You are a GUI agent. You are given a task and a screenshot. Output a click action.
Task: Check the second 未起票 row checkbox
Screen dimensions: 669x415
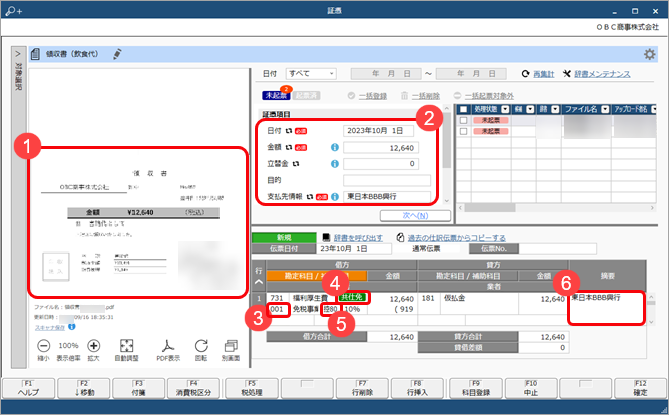pos(463,131)
